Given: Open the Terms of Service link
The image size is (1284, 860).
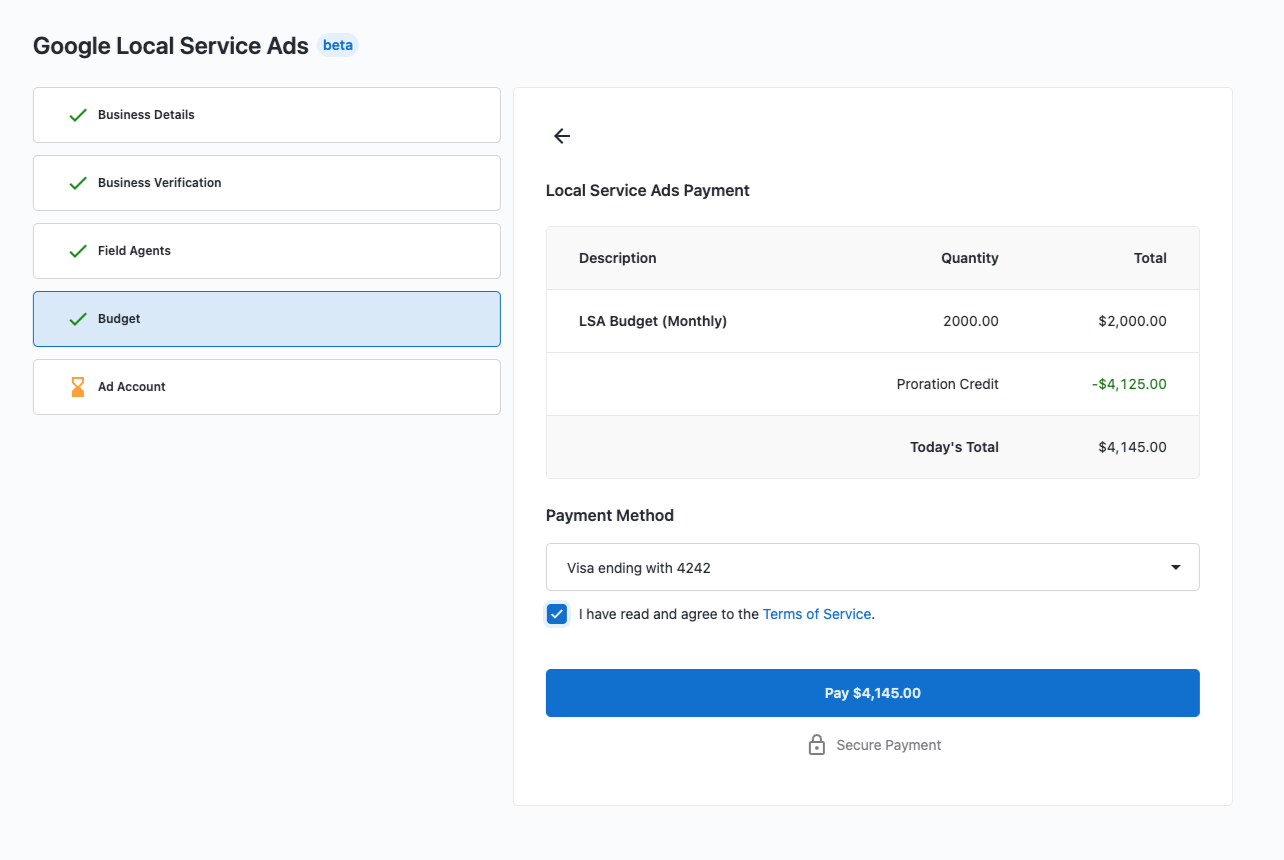Looking at the screenshot, I should [817, 614].
